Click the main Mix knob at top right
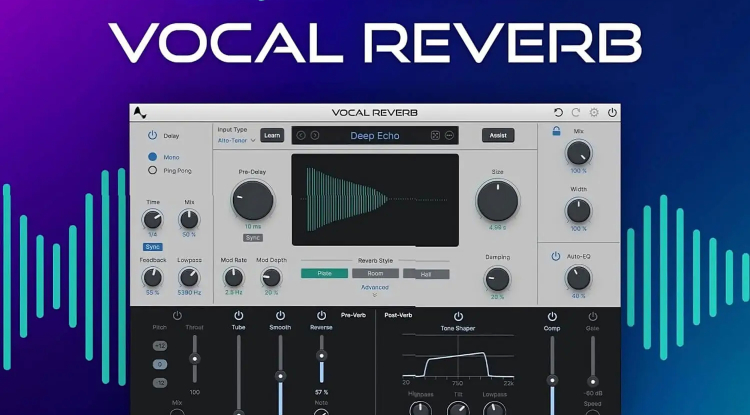 pos(579,153)
